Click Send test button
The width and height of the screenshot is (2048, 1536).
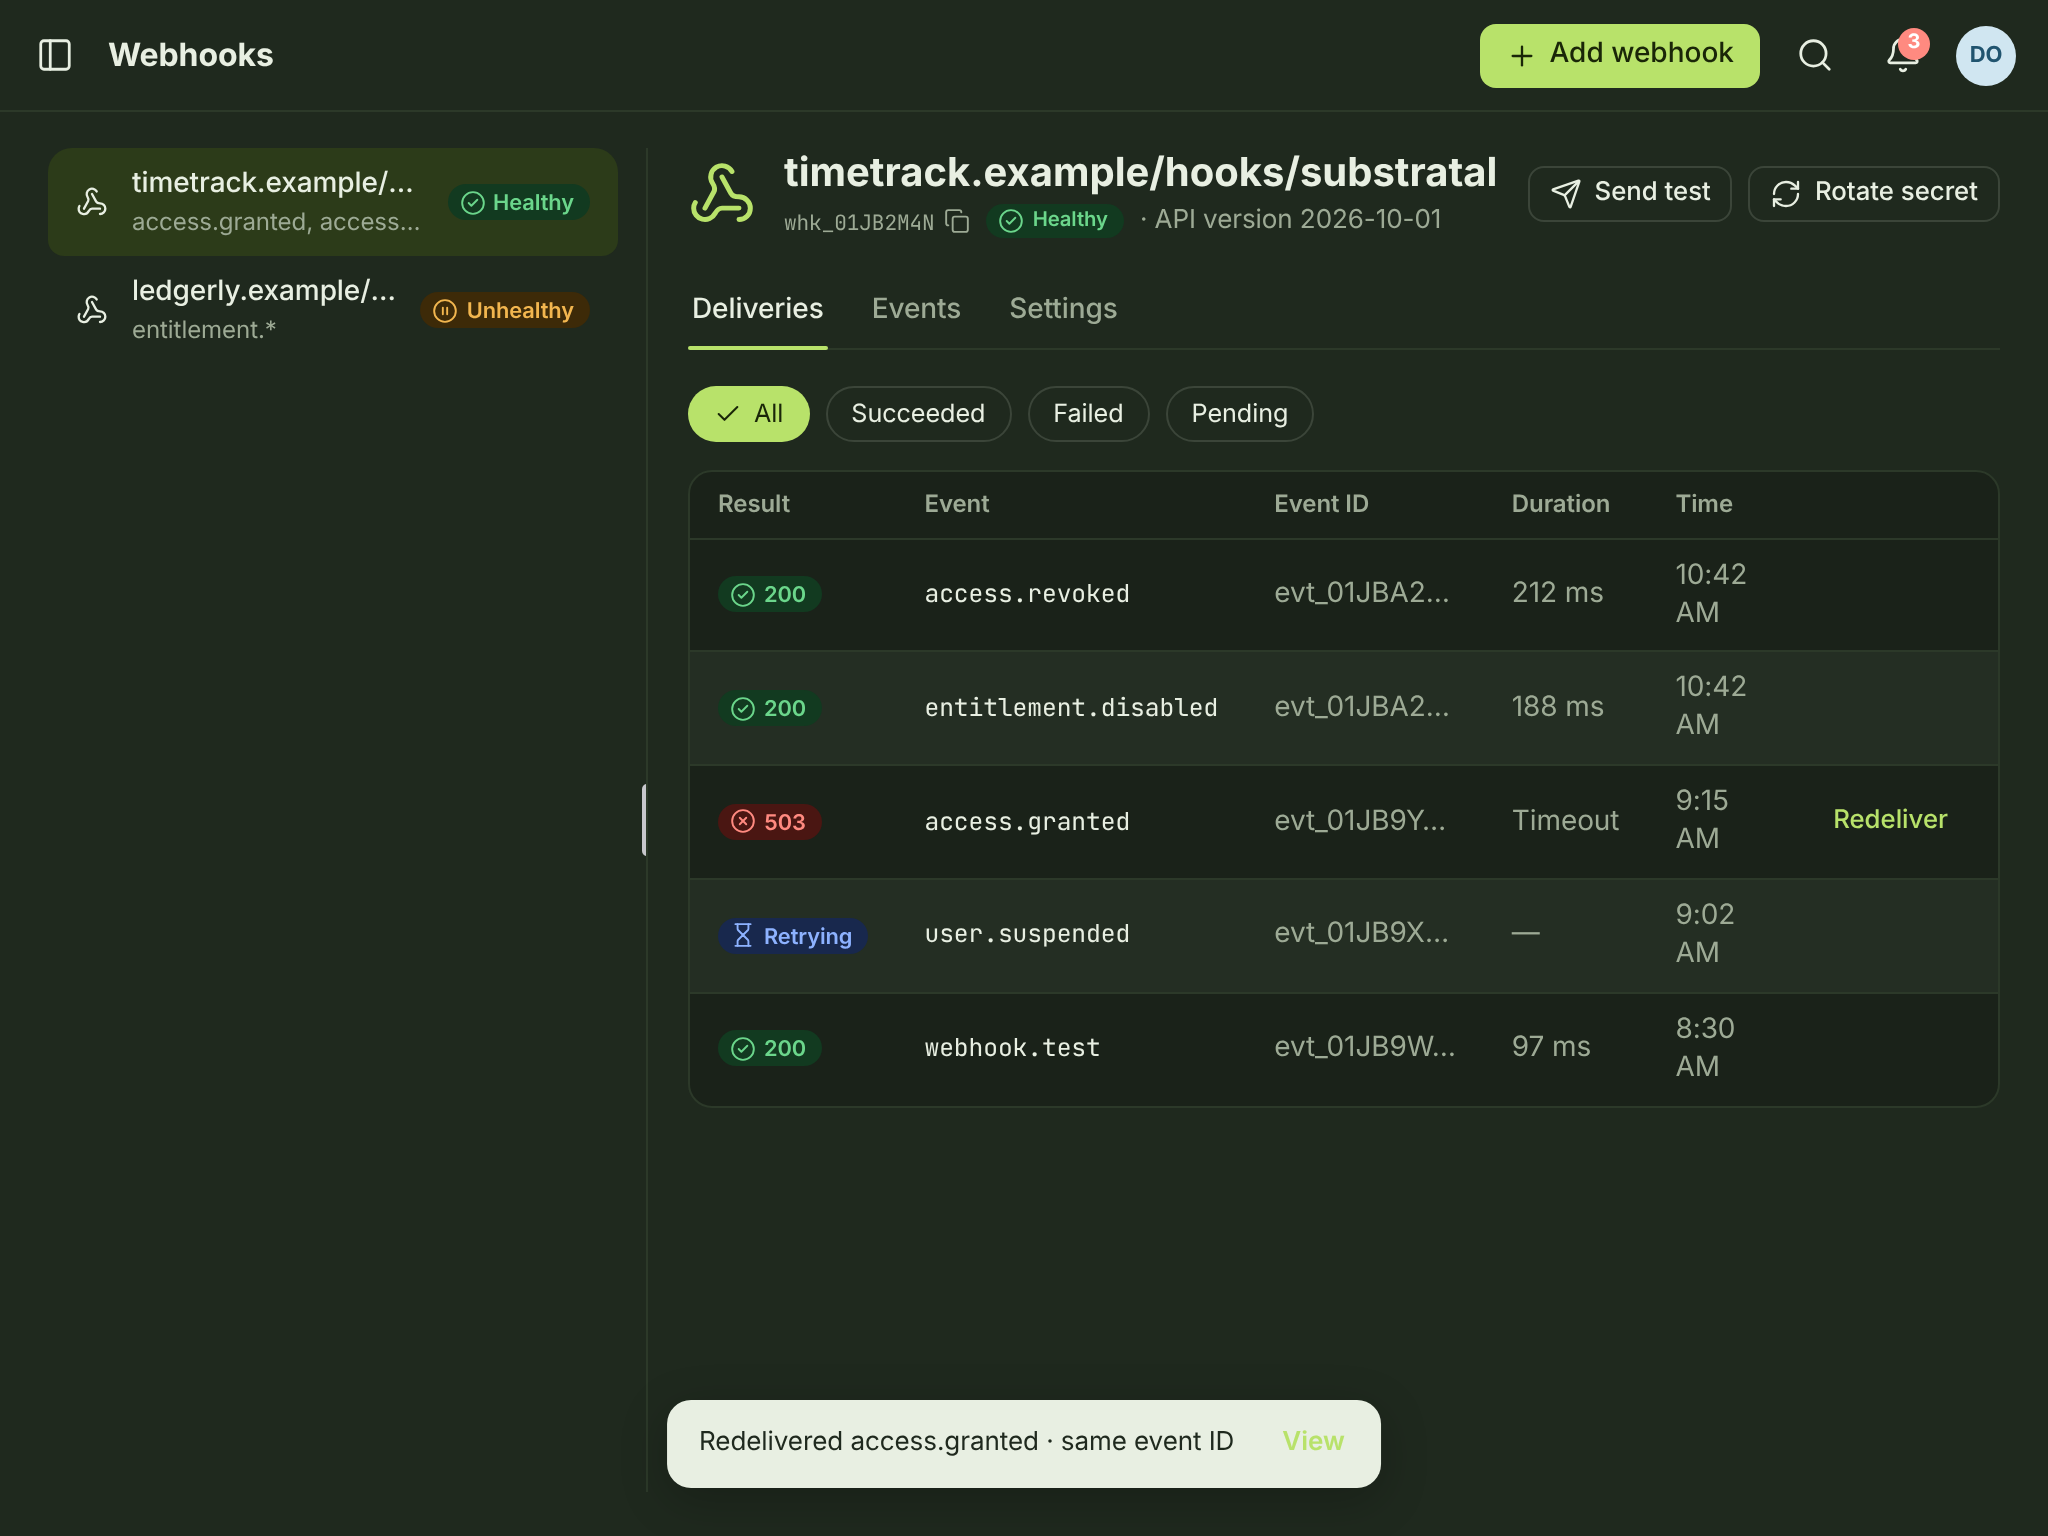click(1629, 193)
